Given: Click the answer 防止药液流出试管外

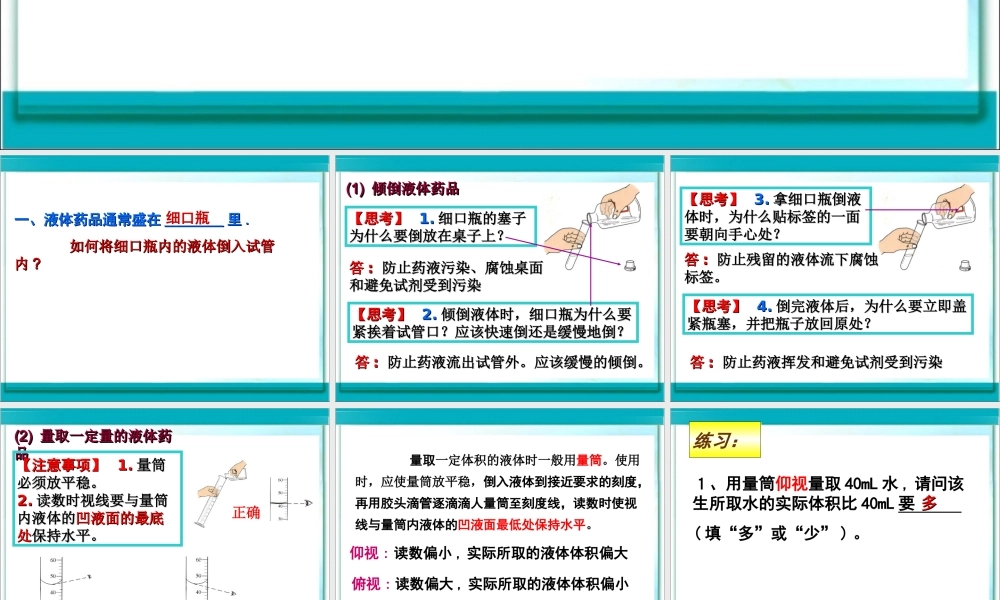Looking at the screenshot, I should pos(501,362).
